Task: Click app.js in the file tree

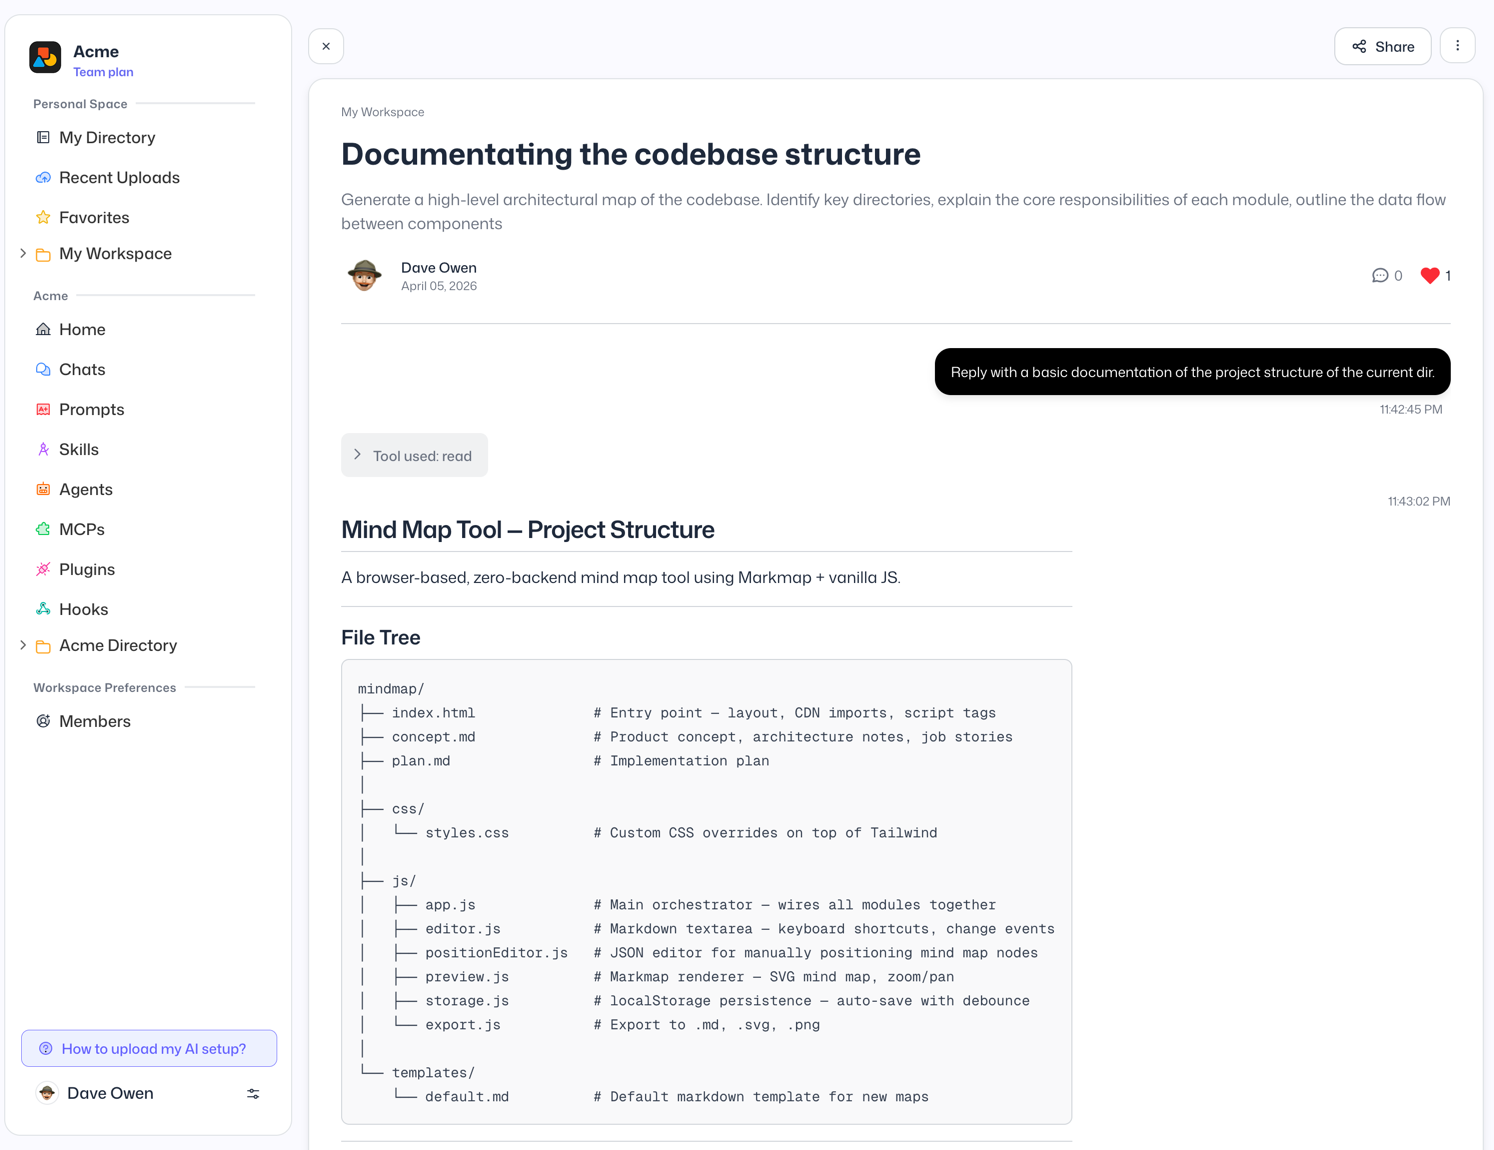Action: click(x=450, y=905)
